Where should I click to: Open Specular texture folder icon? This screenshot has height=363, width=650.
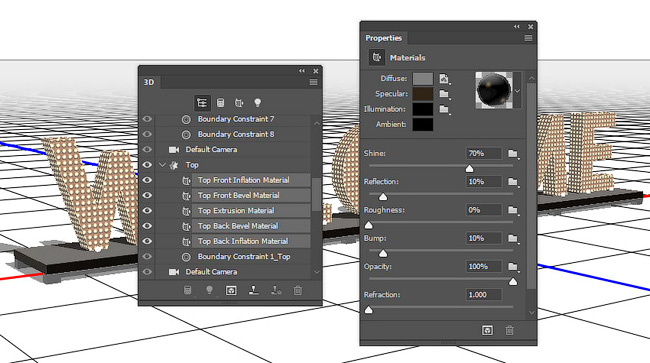click(x=444, y=94)
